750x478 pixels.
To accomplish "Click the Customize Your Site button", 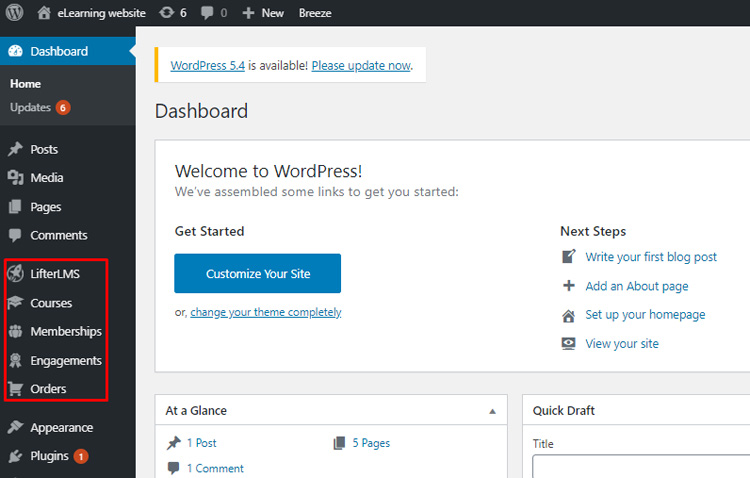I will click(257, 273).
